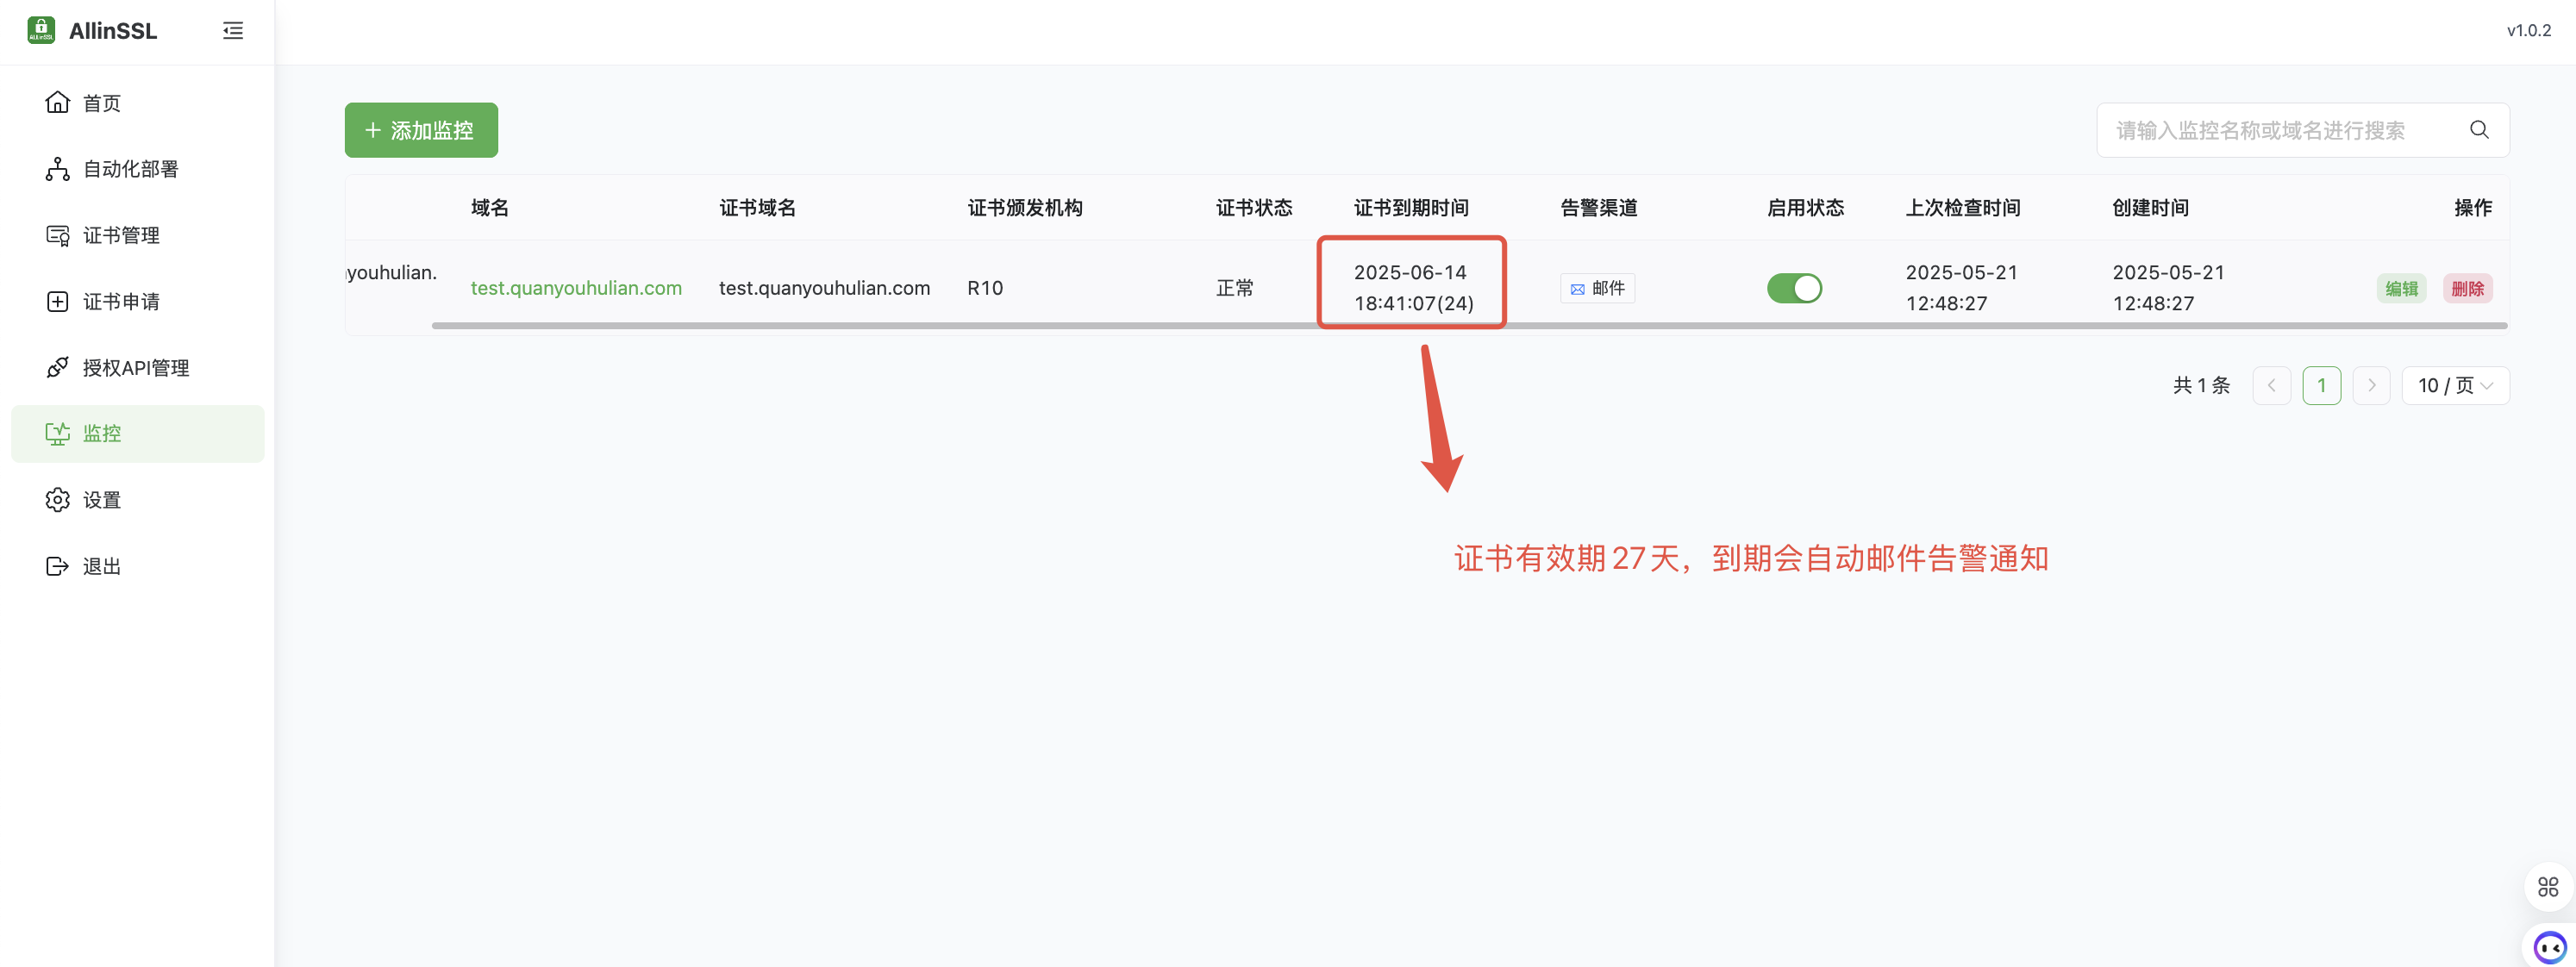This screenshot has width=2576, height=967.
Task: Click the 首页 home icon
Action: coord(58,103)
